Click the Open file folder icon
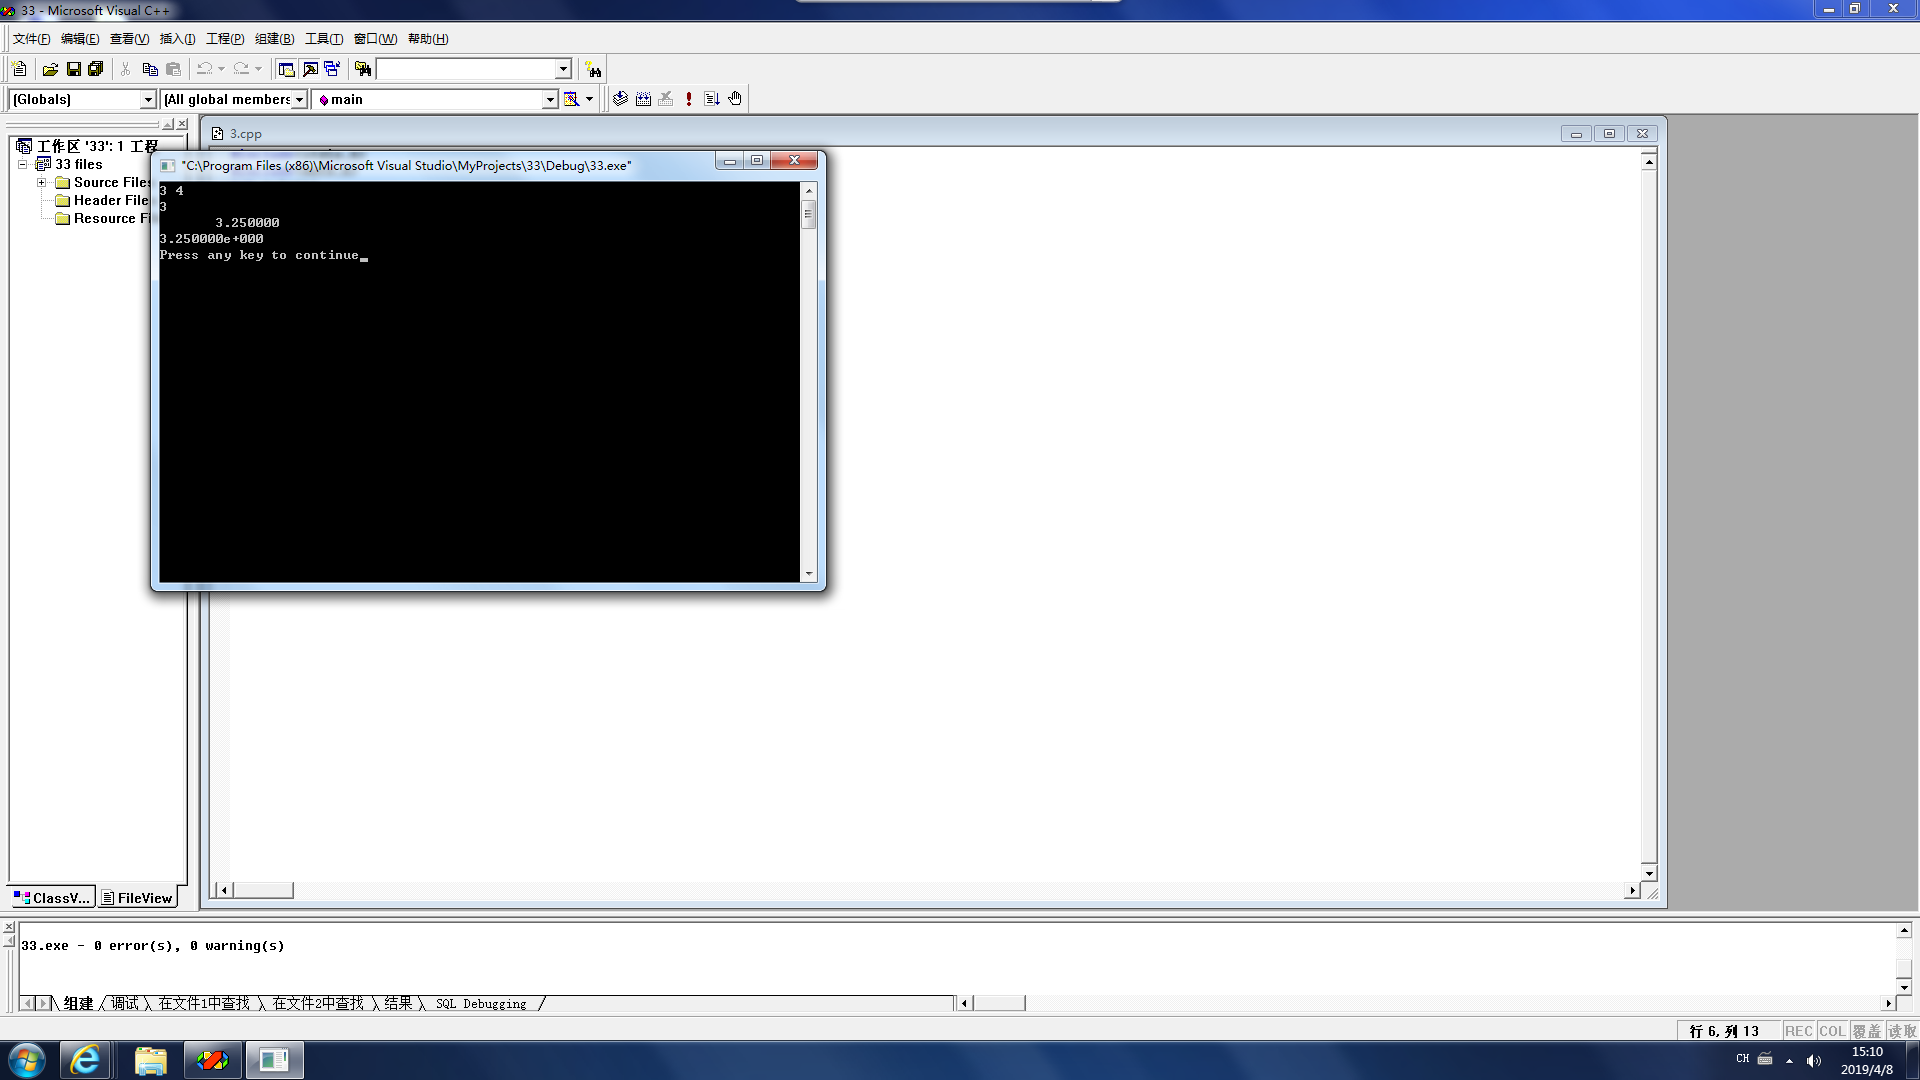 50,69
